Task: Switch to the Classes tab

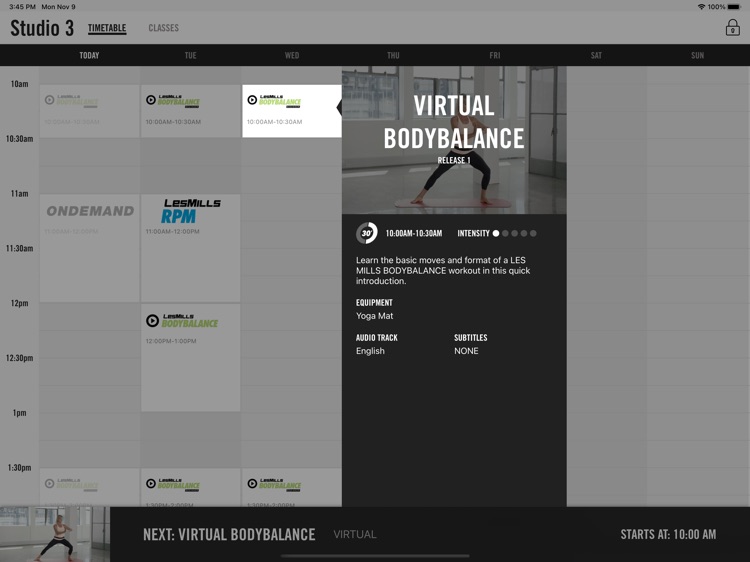Action: [164, 28]
